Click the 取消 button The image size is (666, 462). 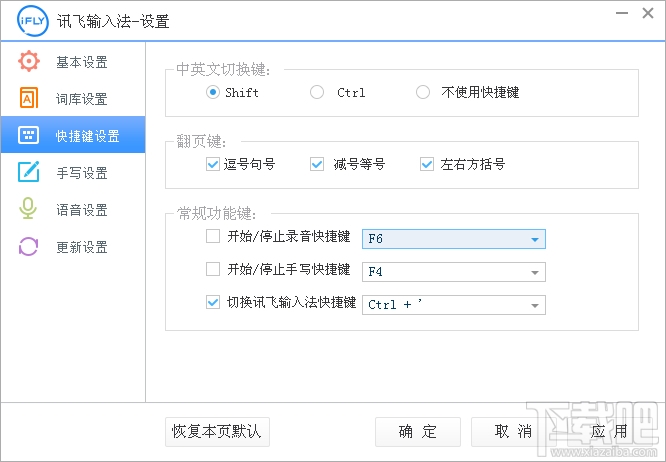pos(513,432)
